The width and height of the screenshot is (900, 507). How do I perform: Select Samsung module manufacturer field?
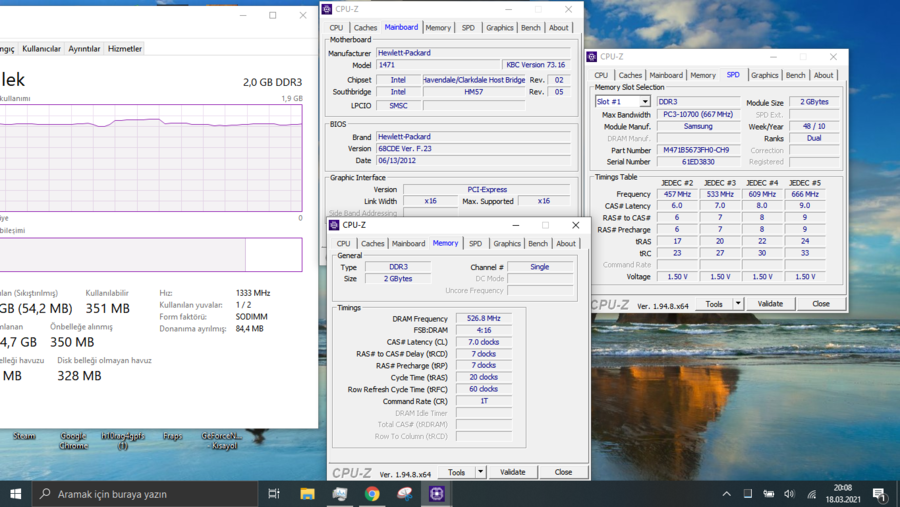[x=698, y=126]
